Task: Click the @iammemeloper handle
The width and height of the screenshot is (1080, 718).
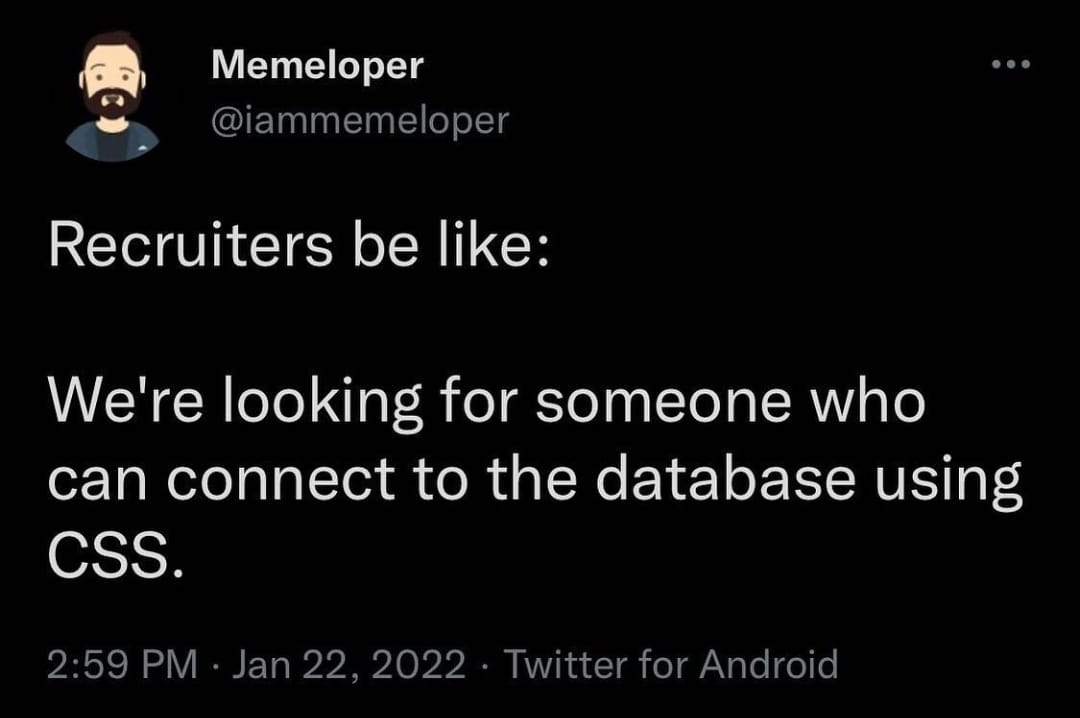Action: 360,121
